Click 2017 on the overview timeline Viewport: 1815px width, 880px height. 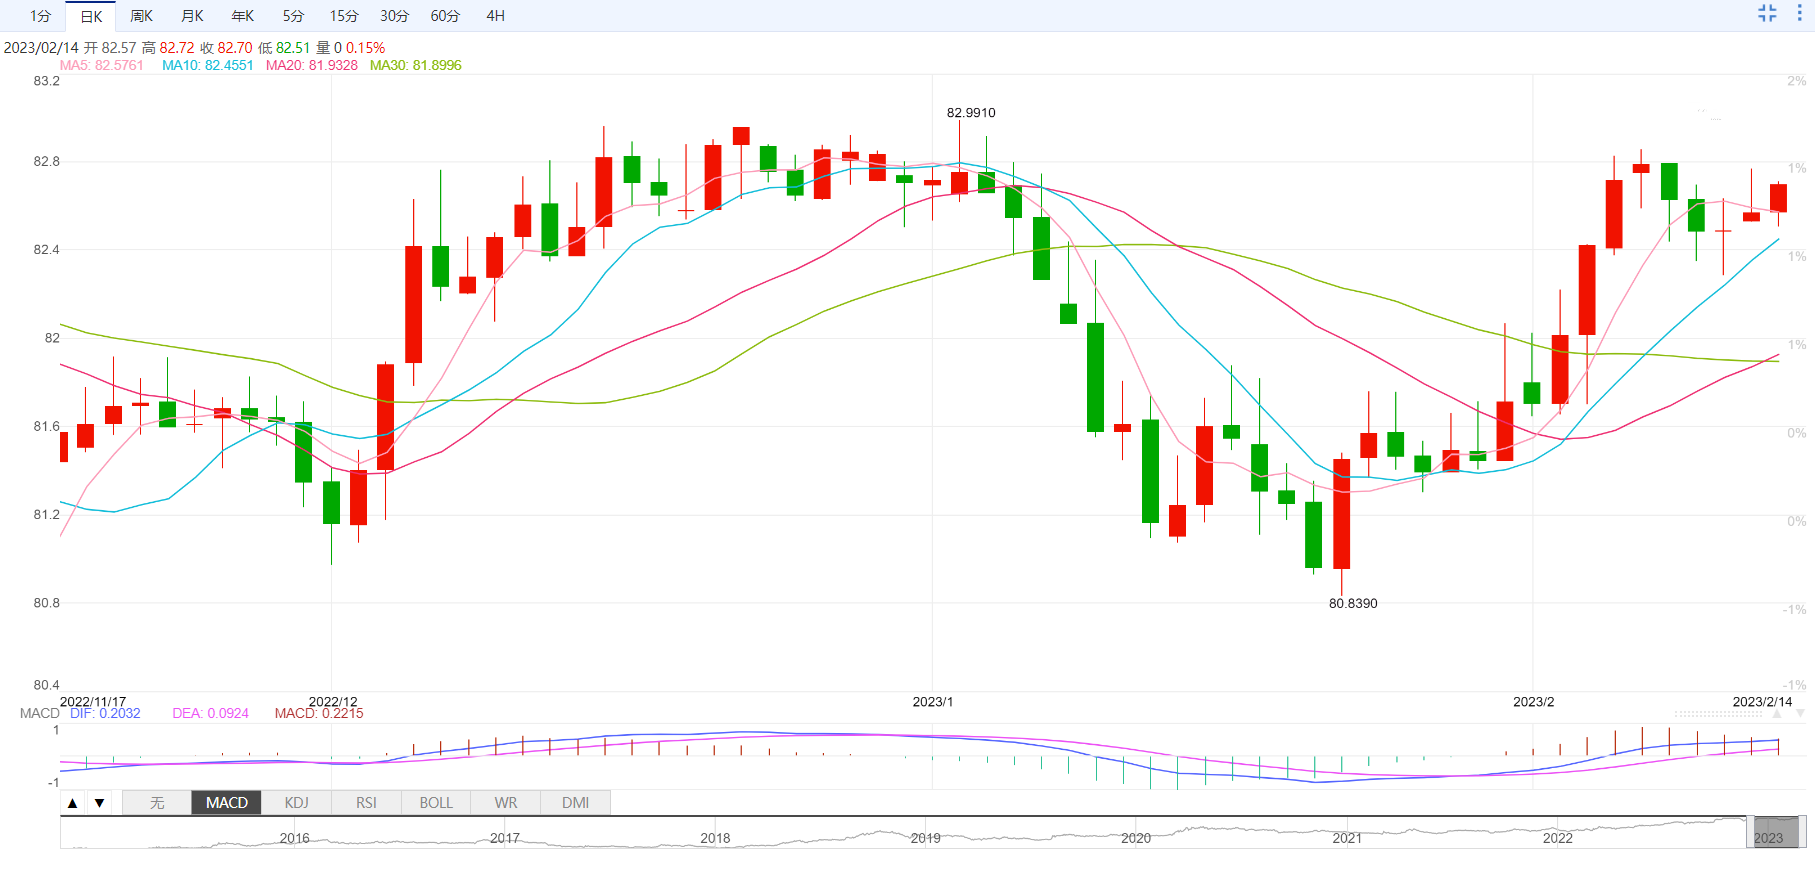(x=505, y=838)
